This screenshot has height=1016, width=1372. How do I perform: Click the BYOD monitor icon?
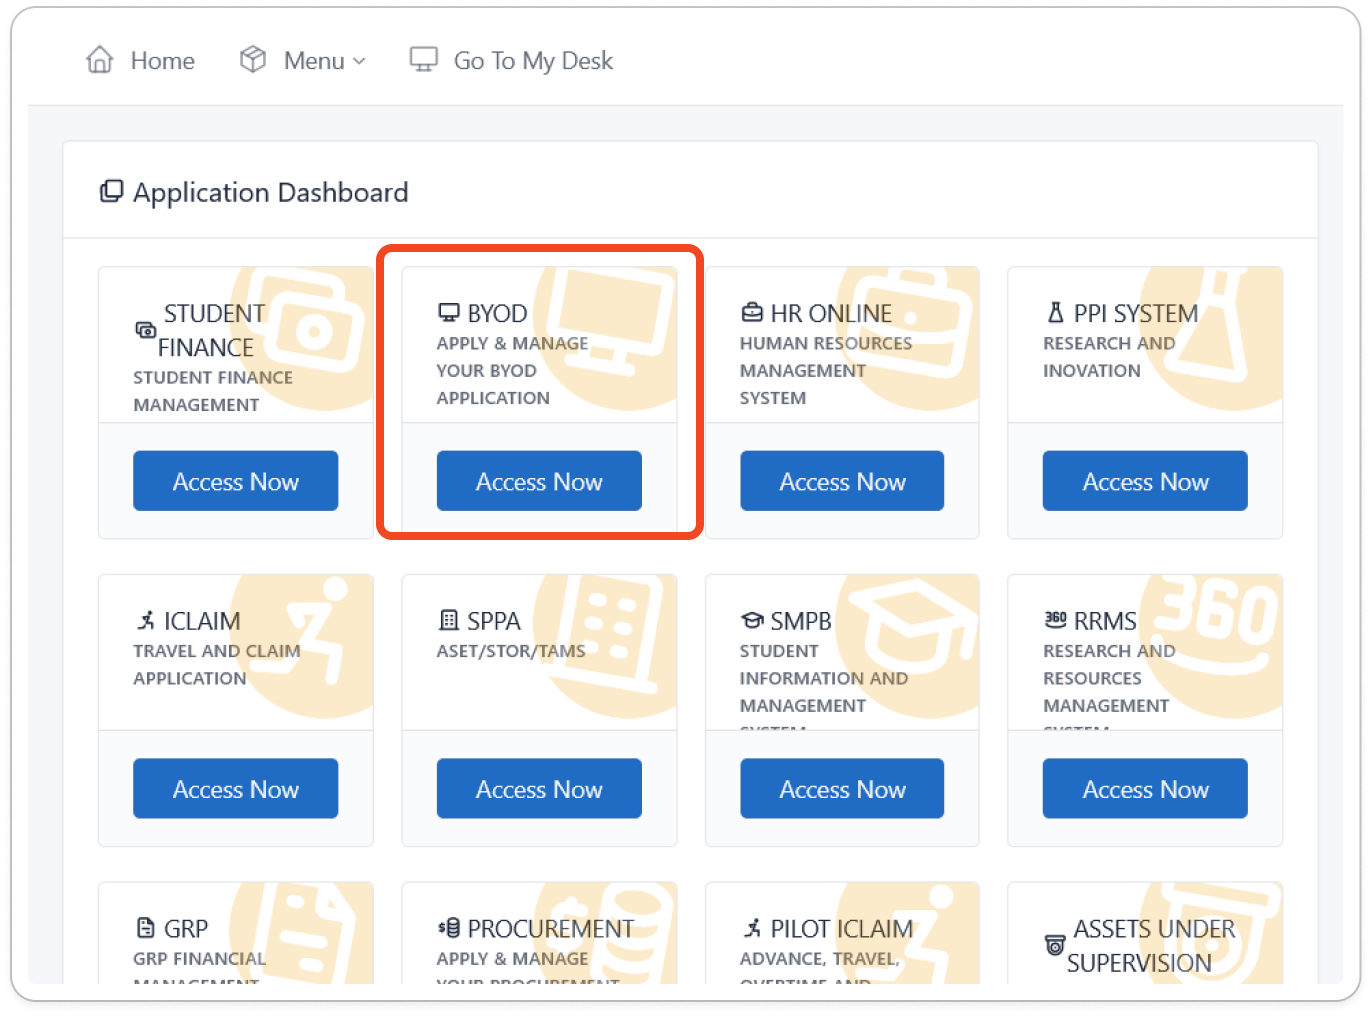point(449,313)
